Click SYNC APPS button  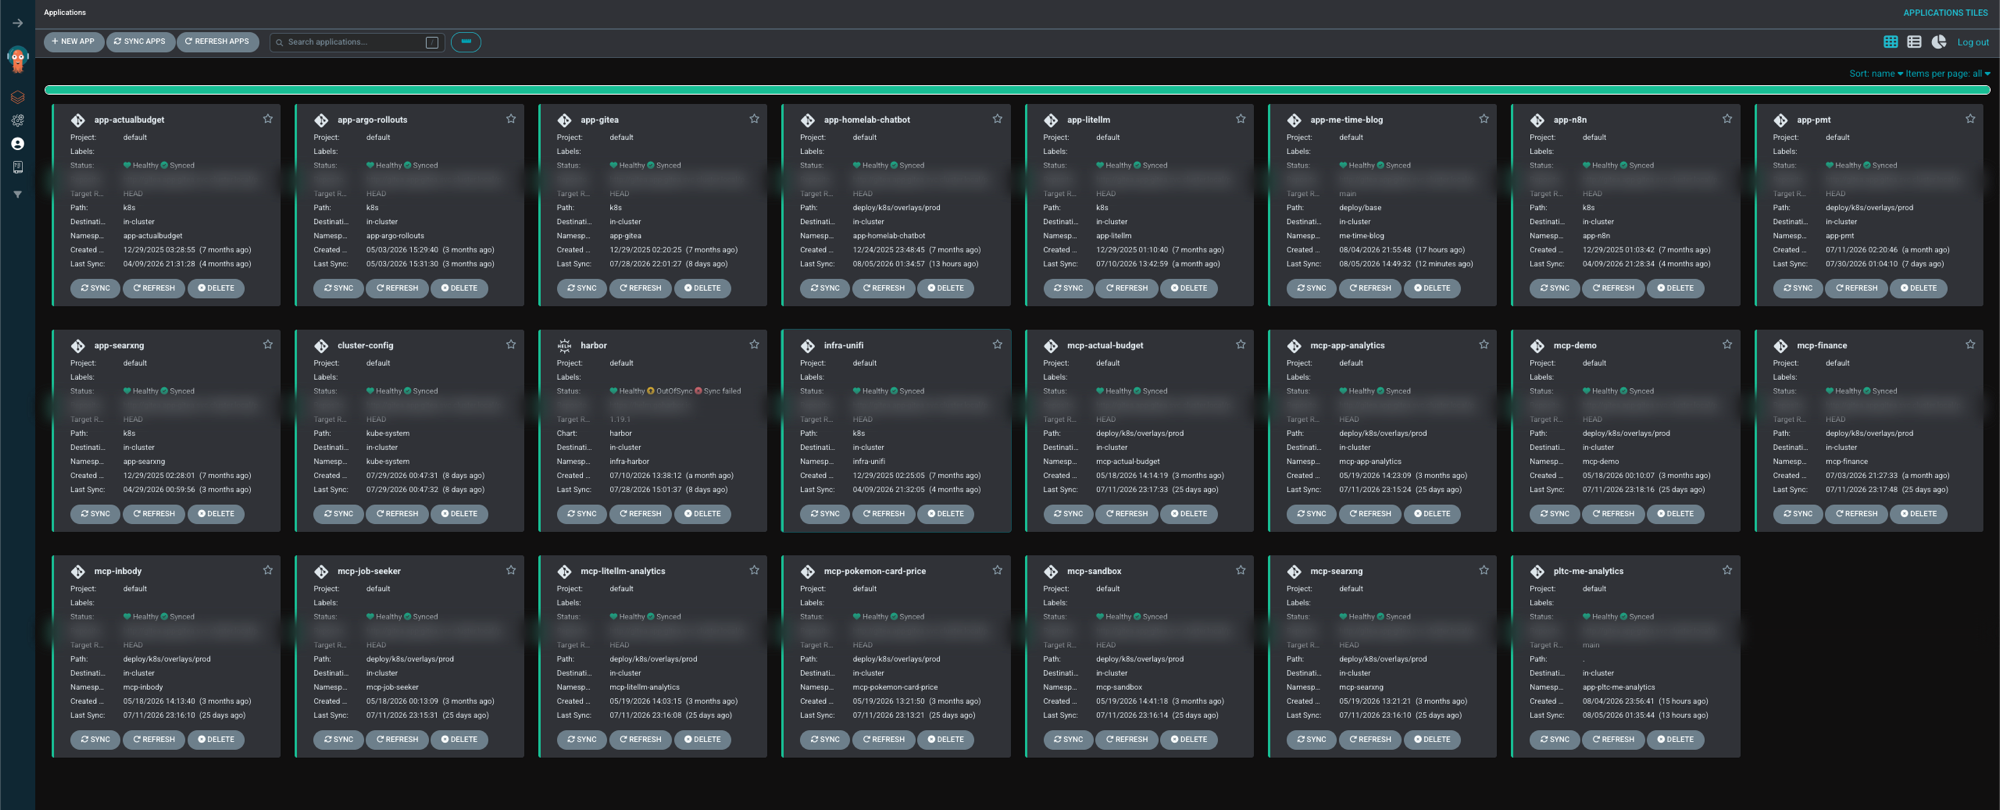point(140,42)
